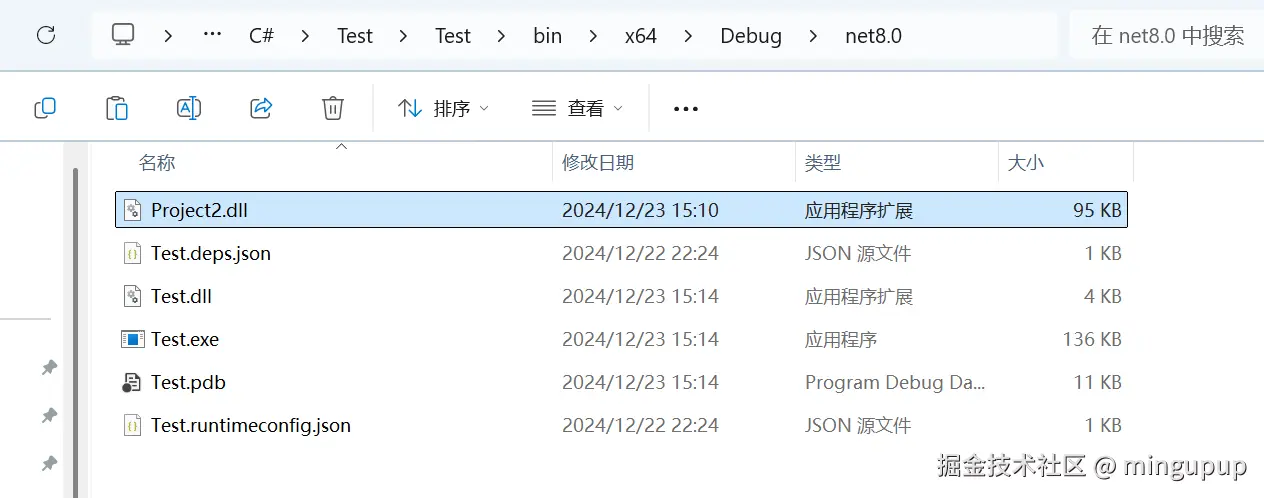Viewport: 1264px width, 498px height.
Task: Select the Test.dll file name
Action: [x=181, y=296]
